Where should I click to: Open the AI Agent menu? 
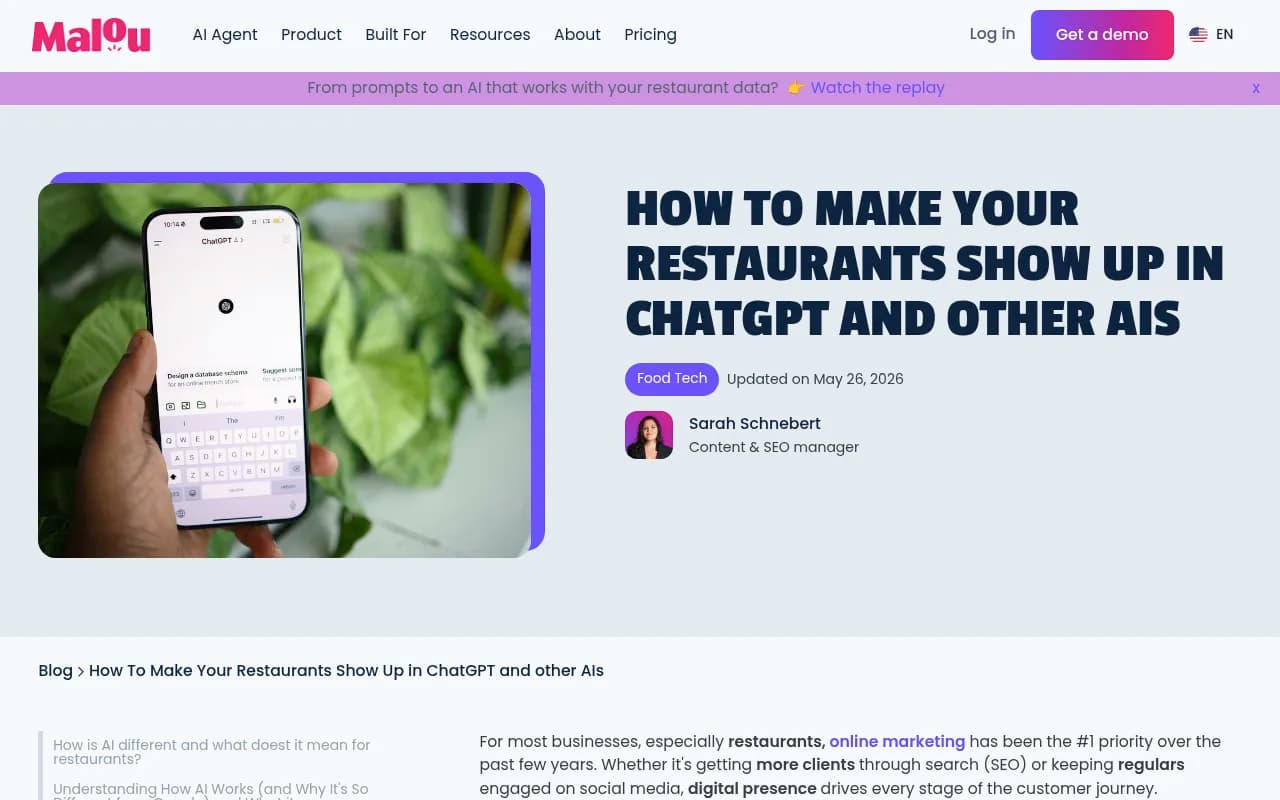pyautogui.click(x=225, y=35)
